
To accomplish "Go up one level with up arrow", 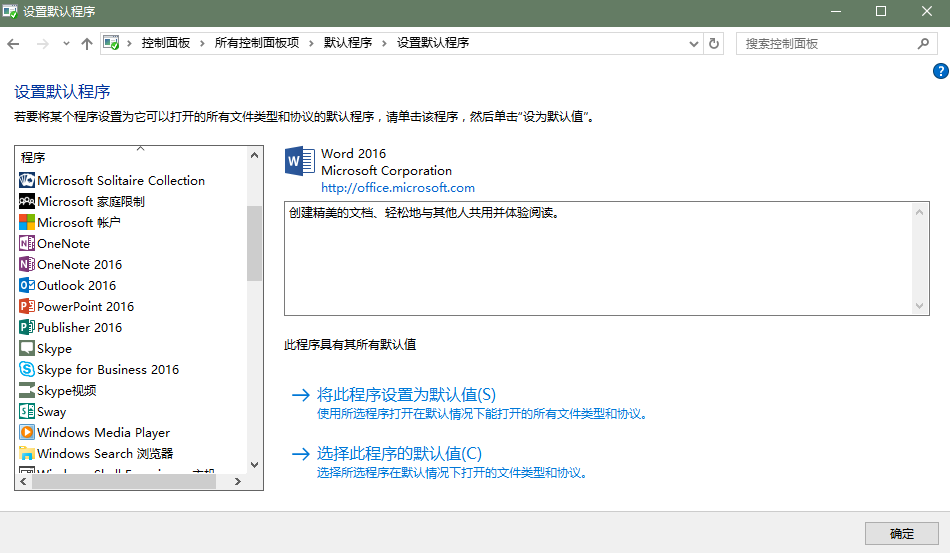I will pyautogui.click(x=87, y=44).
